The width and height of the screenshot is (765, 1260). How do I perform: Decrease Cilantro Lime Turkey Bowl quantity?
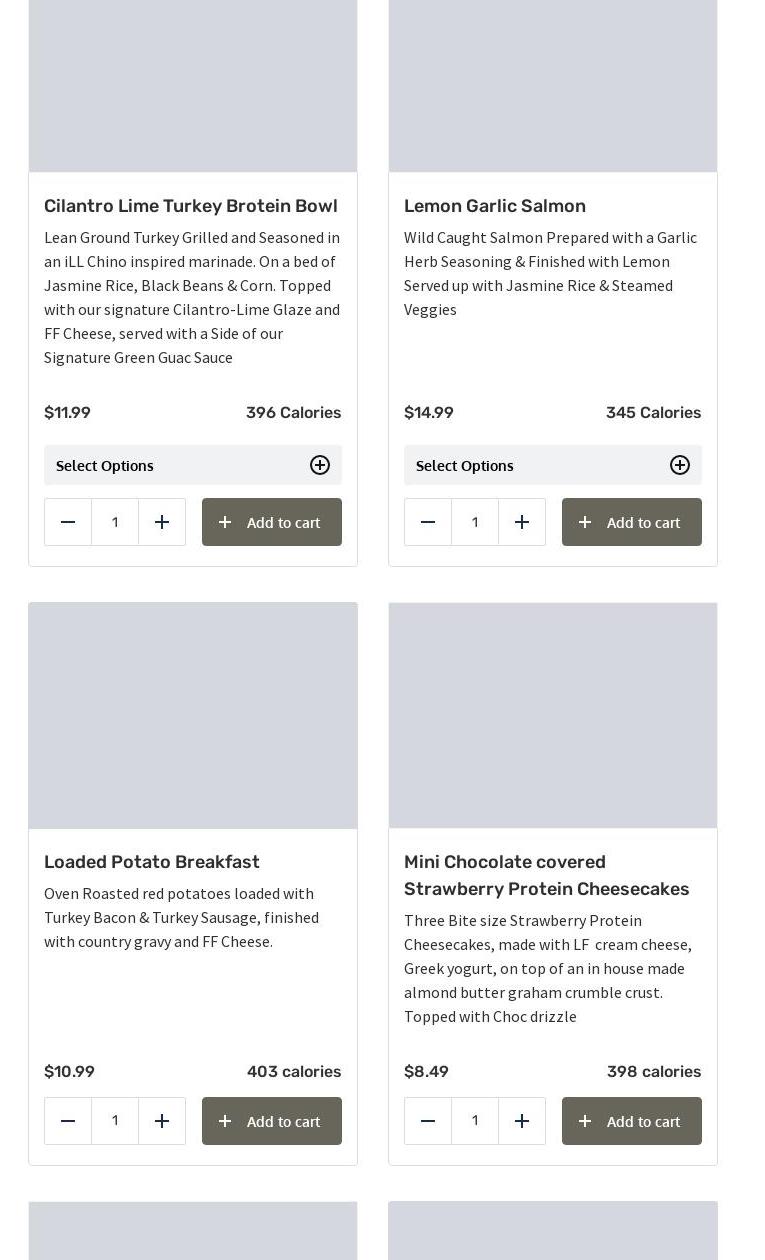click(68, 522)
